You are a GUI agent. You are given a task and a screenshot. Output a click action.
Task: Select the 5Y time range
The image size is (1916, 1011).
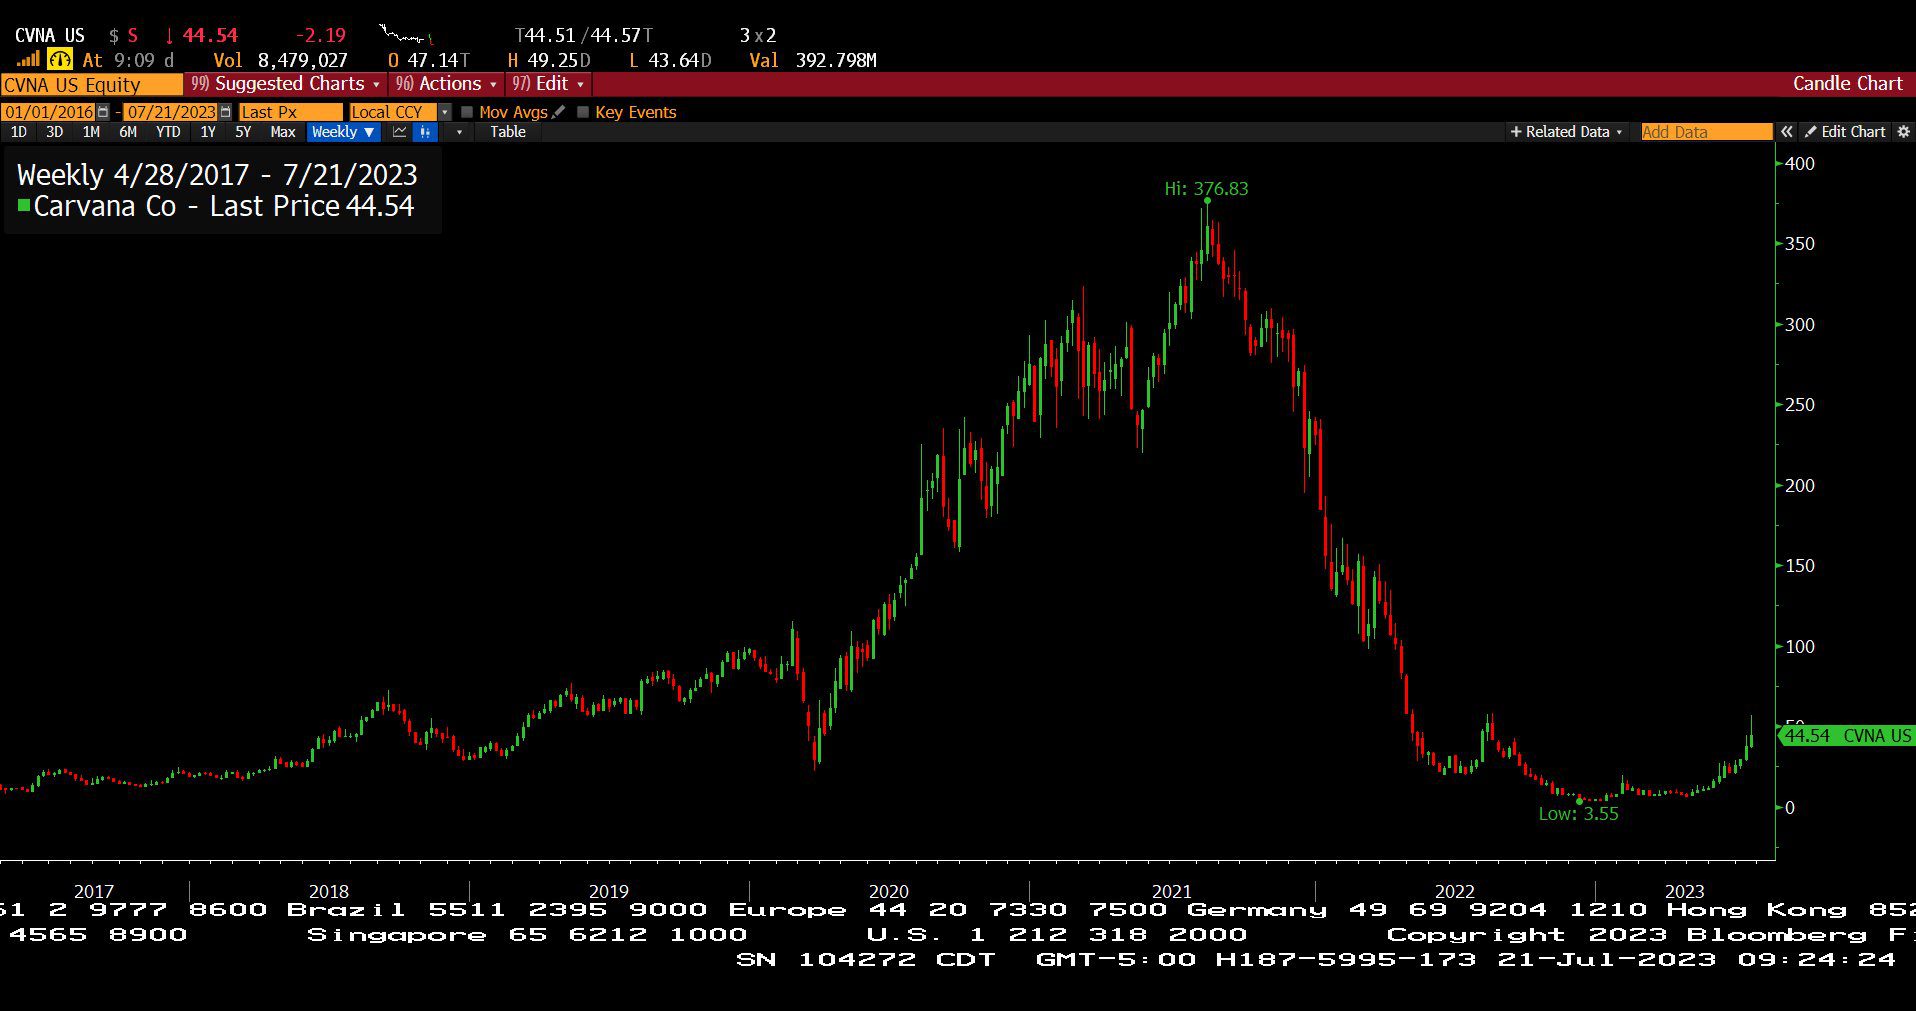(x=243, y=132)
